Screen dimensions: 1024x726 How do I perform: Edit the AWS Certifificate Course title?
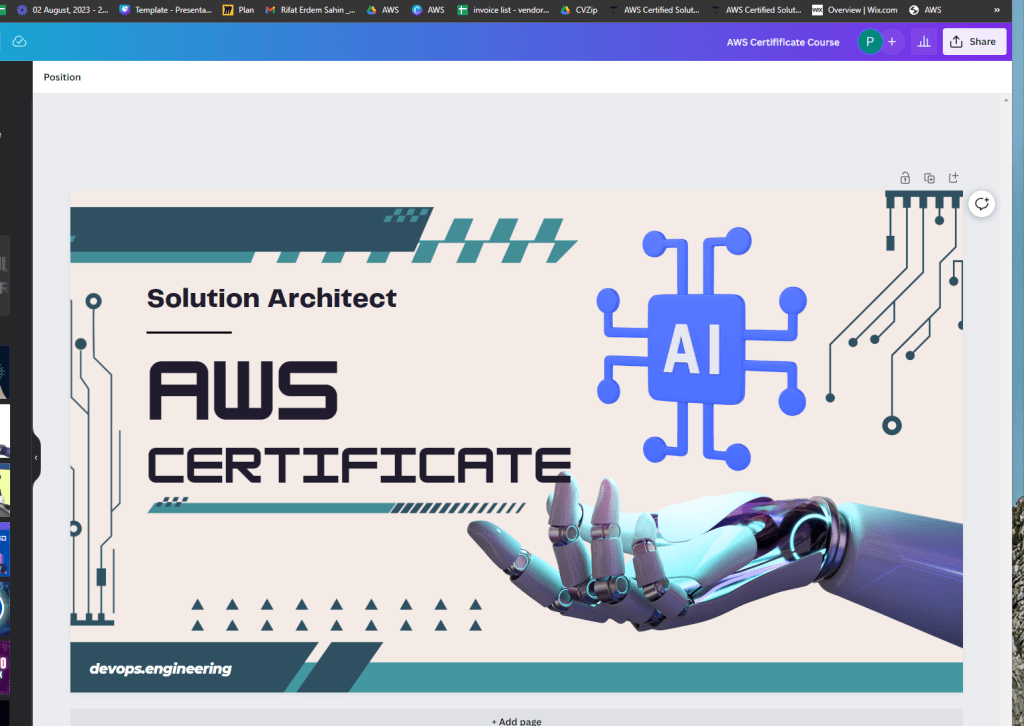pyautogui.click(x=782, y=42)
